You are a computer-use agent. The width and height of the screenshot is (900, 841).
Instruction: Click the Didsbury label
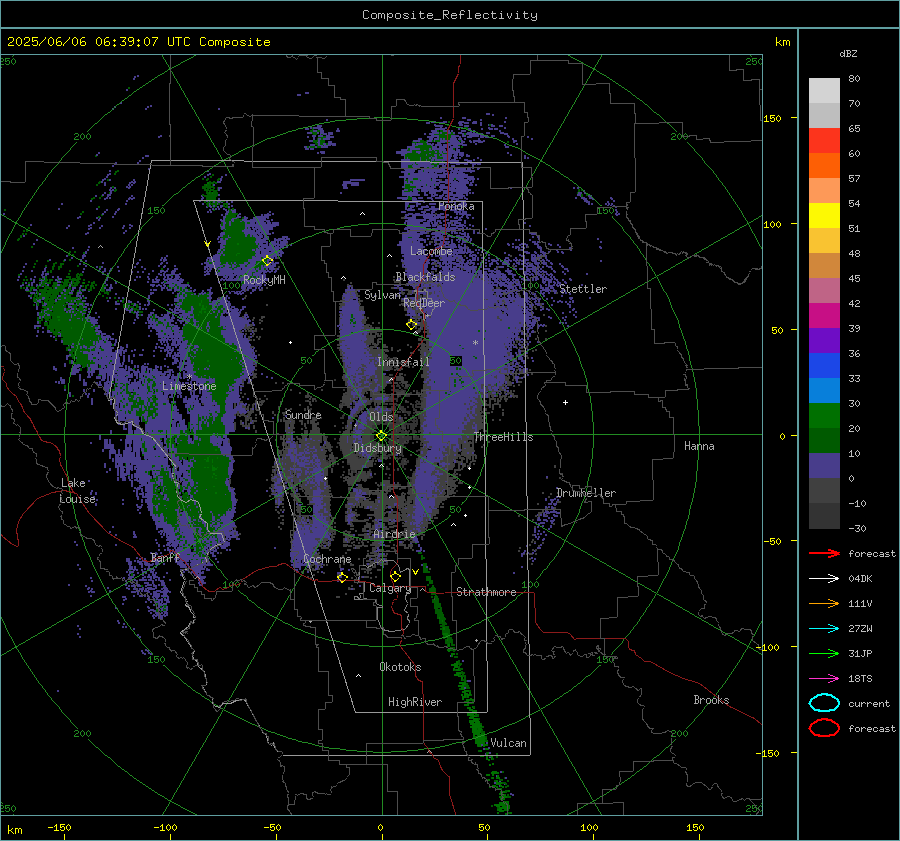(x=378, y=448)
